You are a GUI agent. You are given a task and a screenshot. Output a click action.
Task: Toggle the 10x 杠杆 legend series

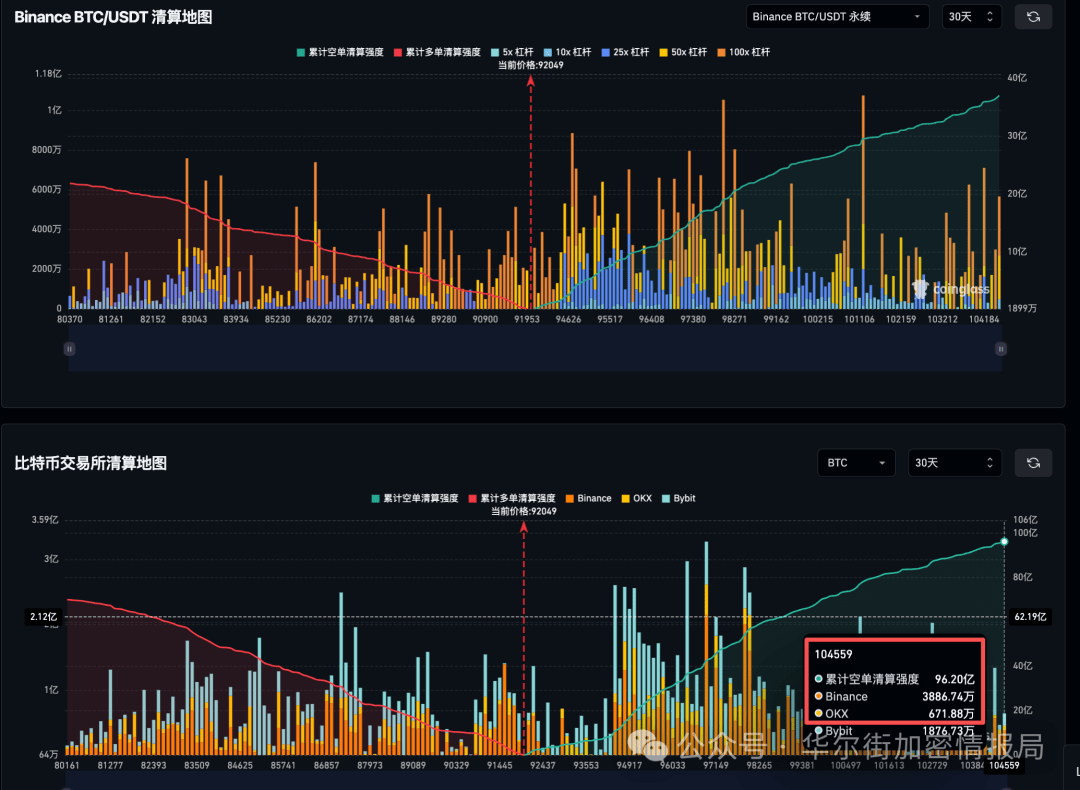(568, 52)
